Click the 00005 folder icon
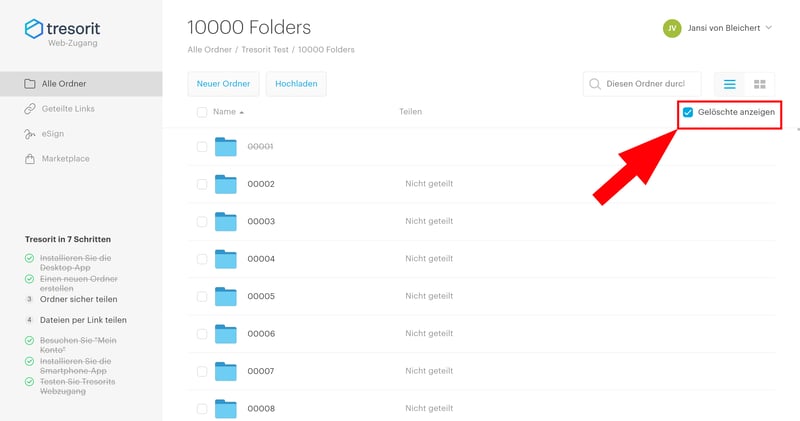Image resolution: width=800 pixels, height=421 pixels. [226, 296]
